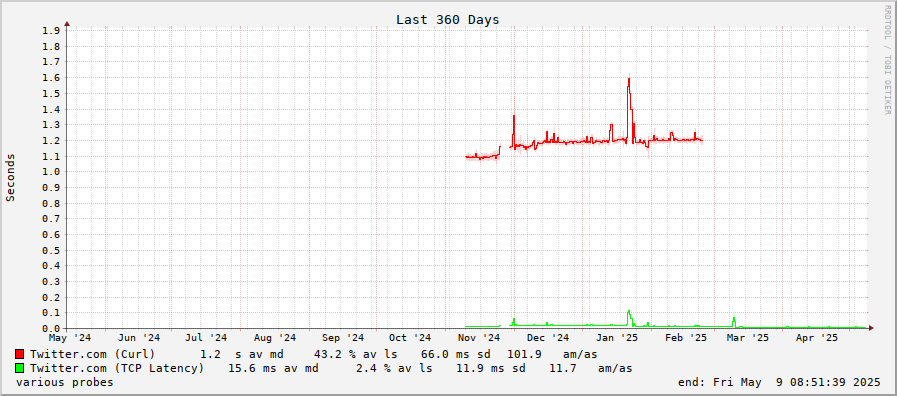This screenshot has height=396, width=897.
Task: Click the "1.2 s av md" Curl statistic
Action: coord(241,354)
